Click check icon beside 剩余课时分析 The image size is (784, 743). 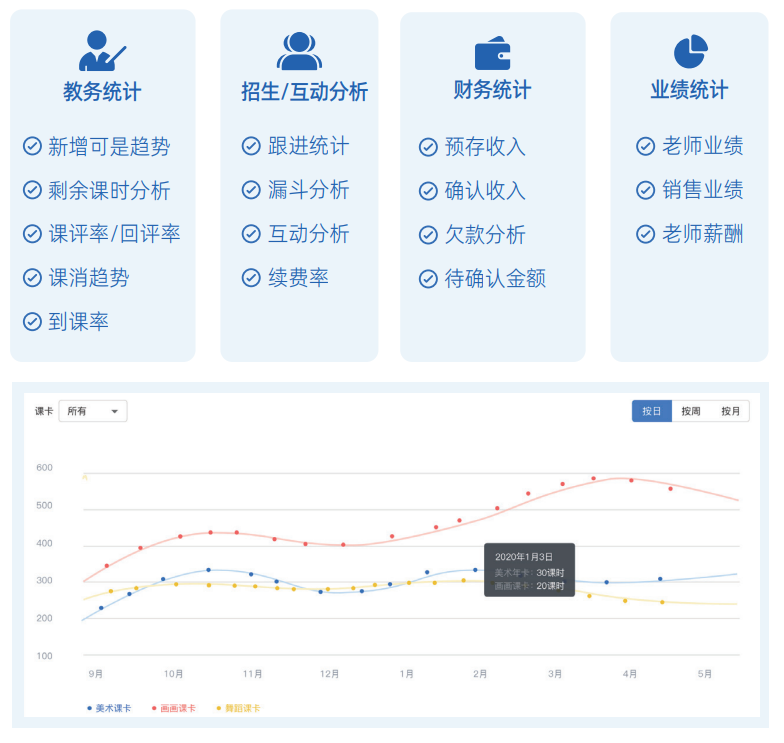pyautogui.click(x=32, y=190)
